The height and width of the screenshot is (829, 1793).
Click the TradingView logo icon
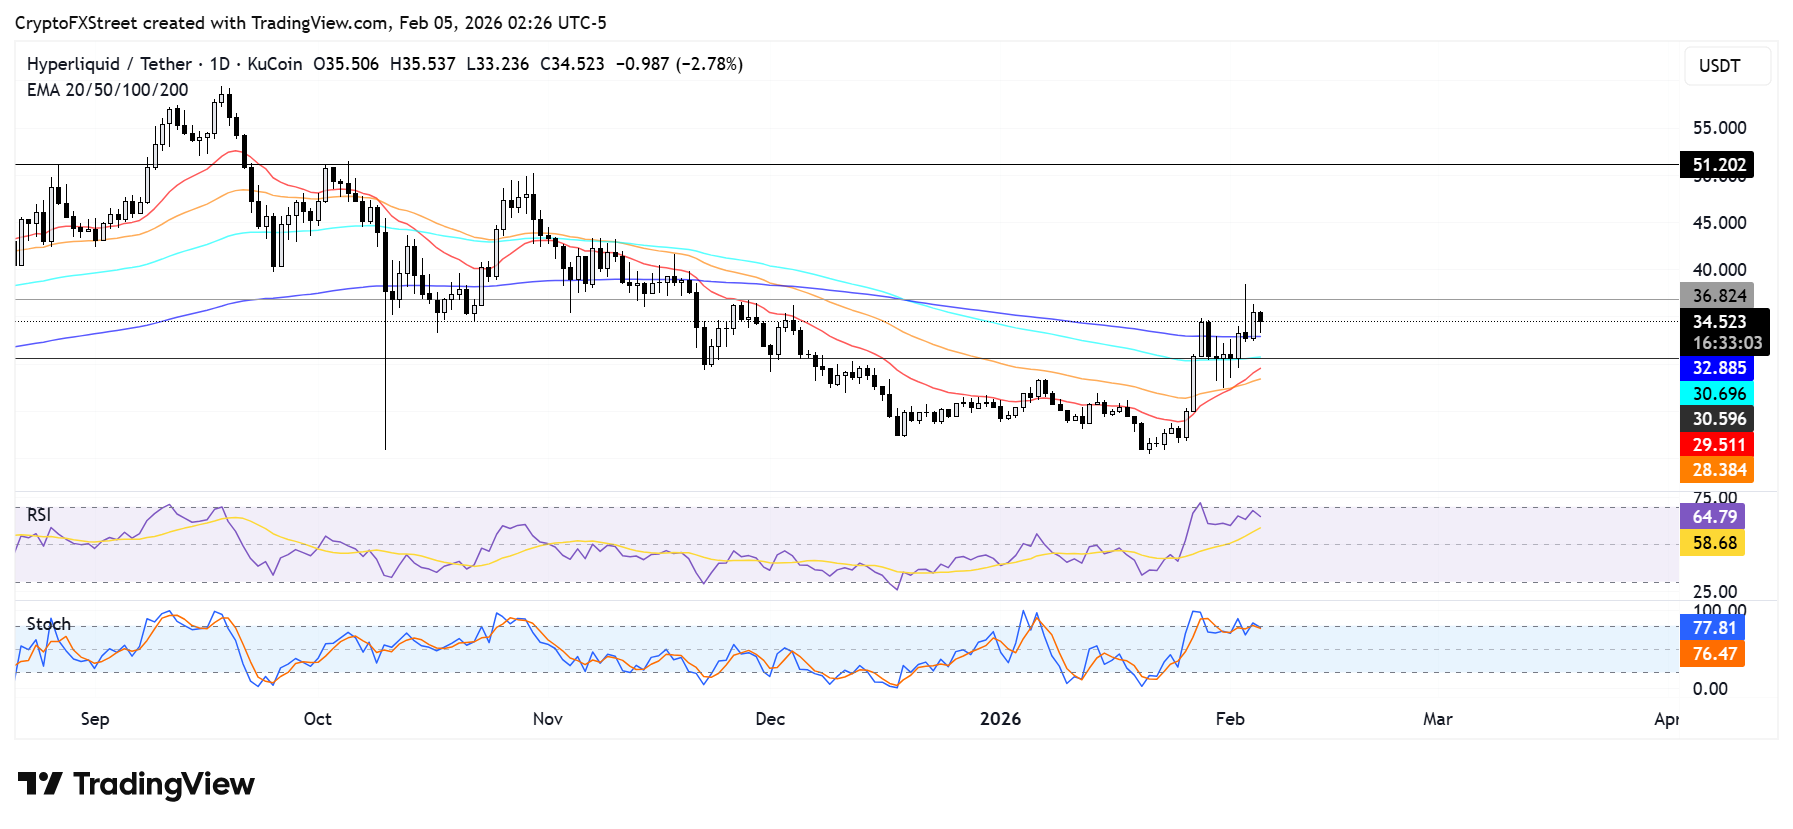click(40, 784)
